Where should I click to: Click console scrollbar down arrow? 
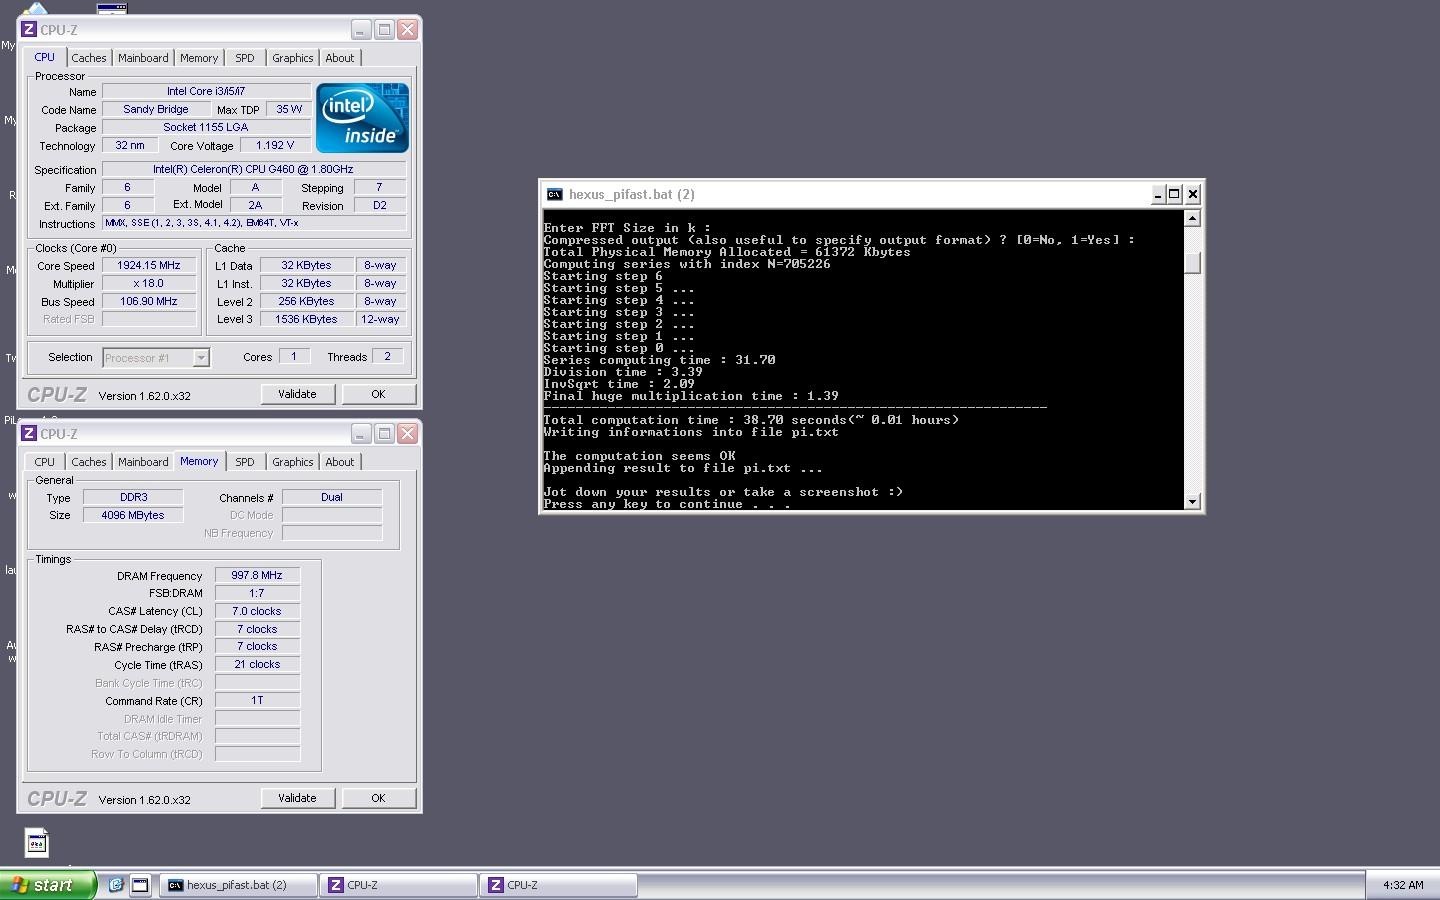point(1192,502)
